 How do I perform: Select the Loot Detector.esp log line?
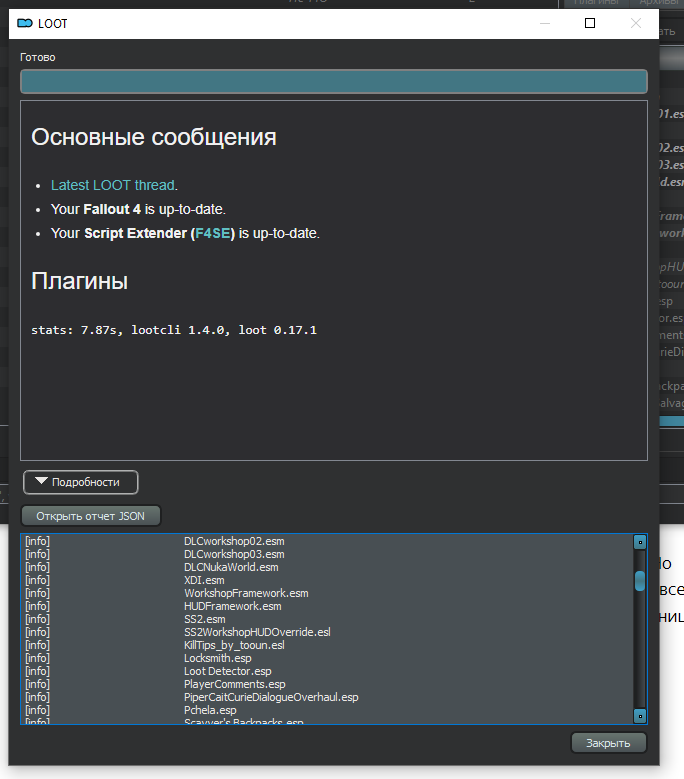327,671
